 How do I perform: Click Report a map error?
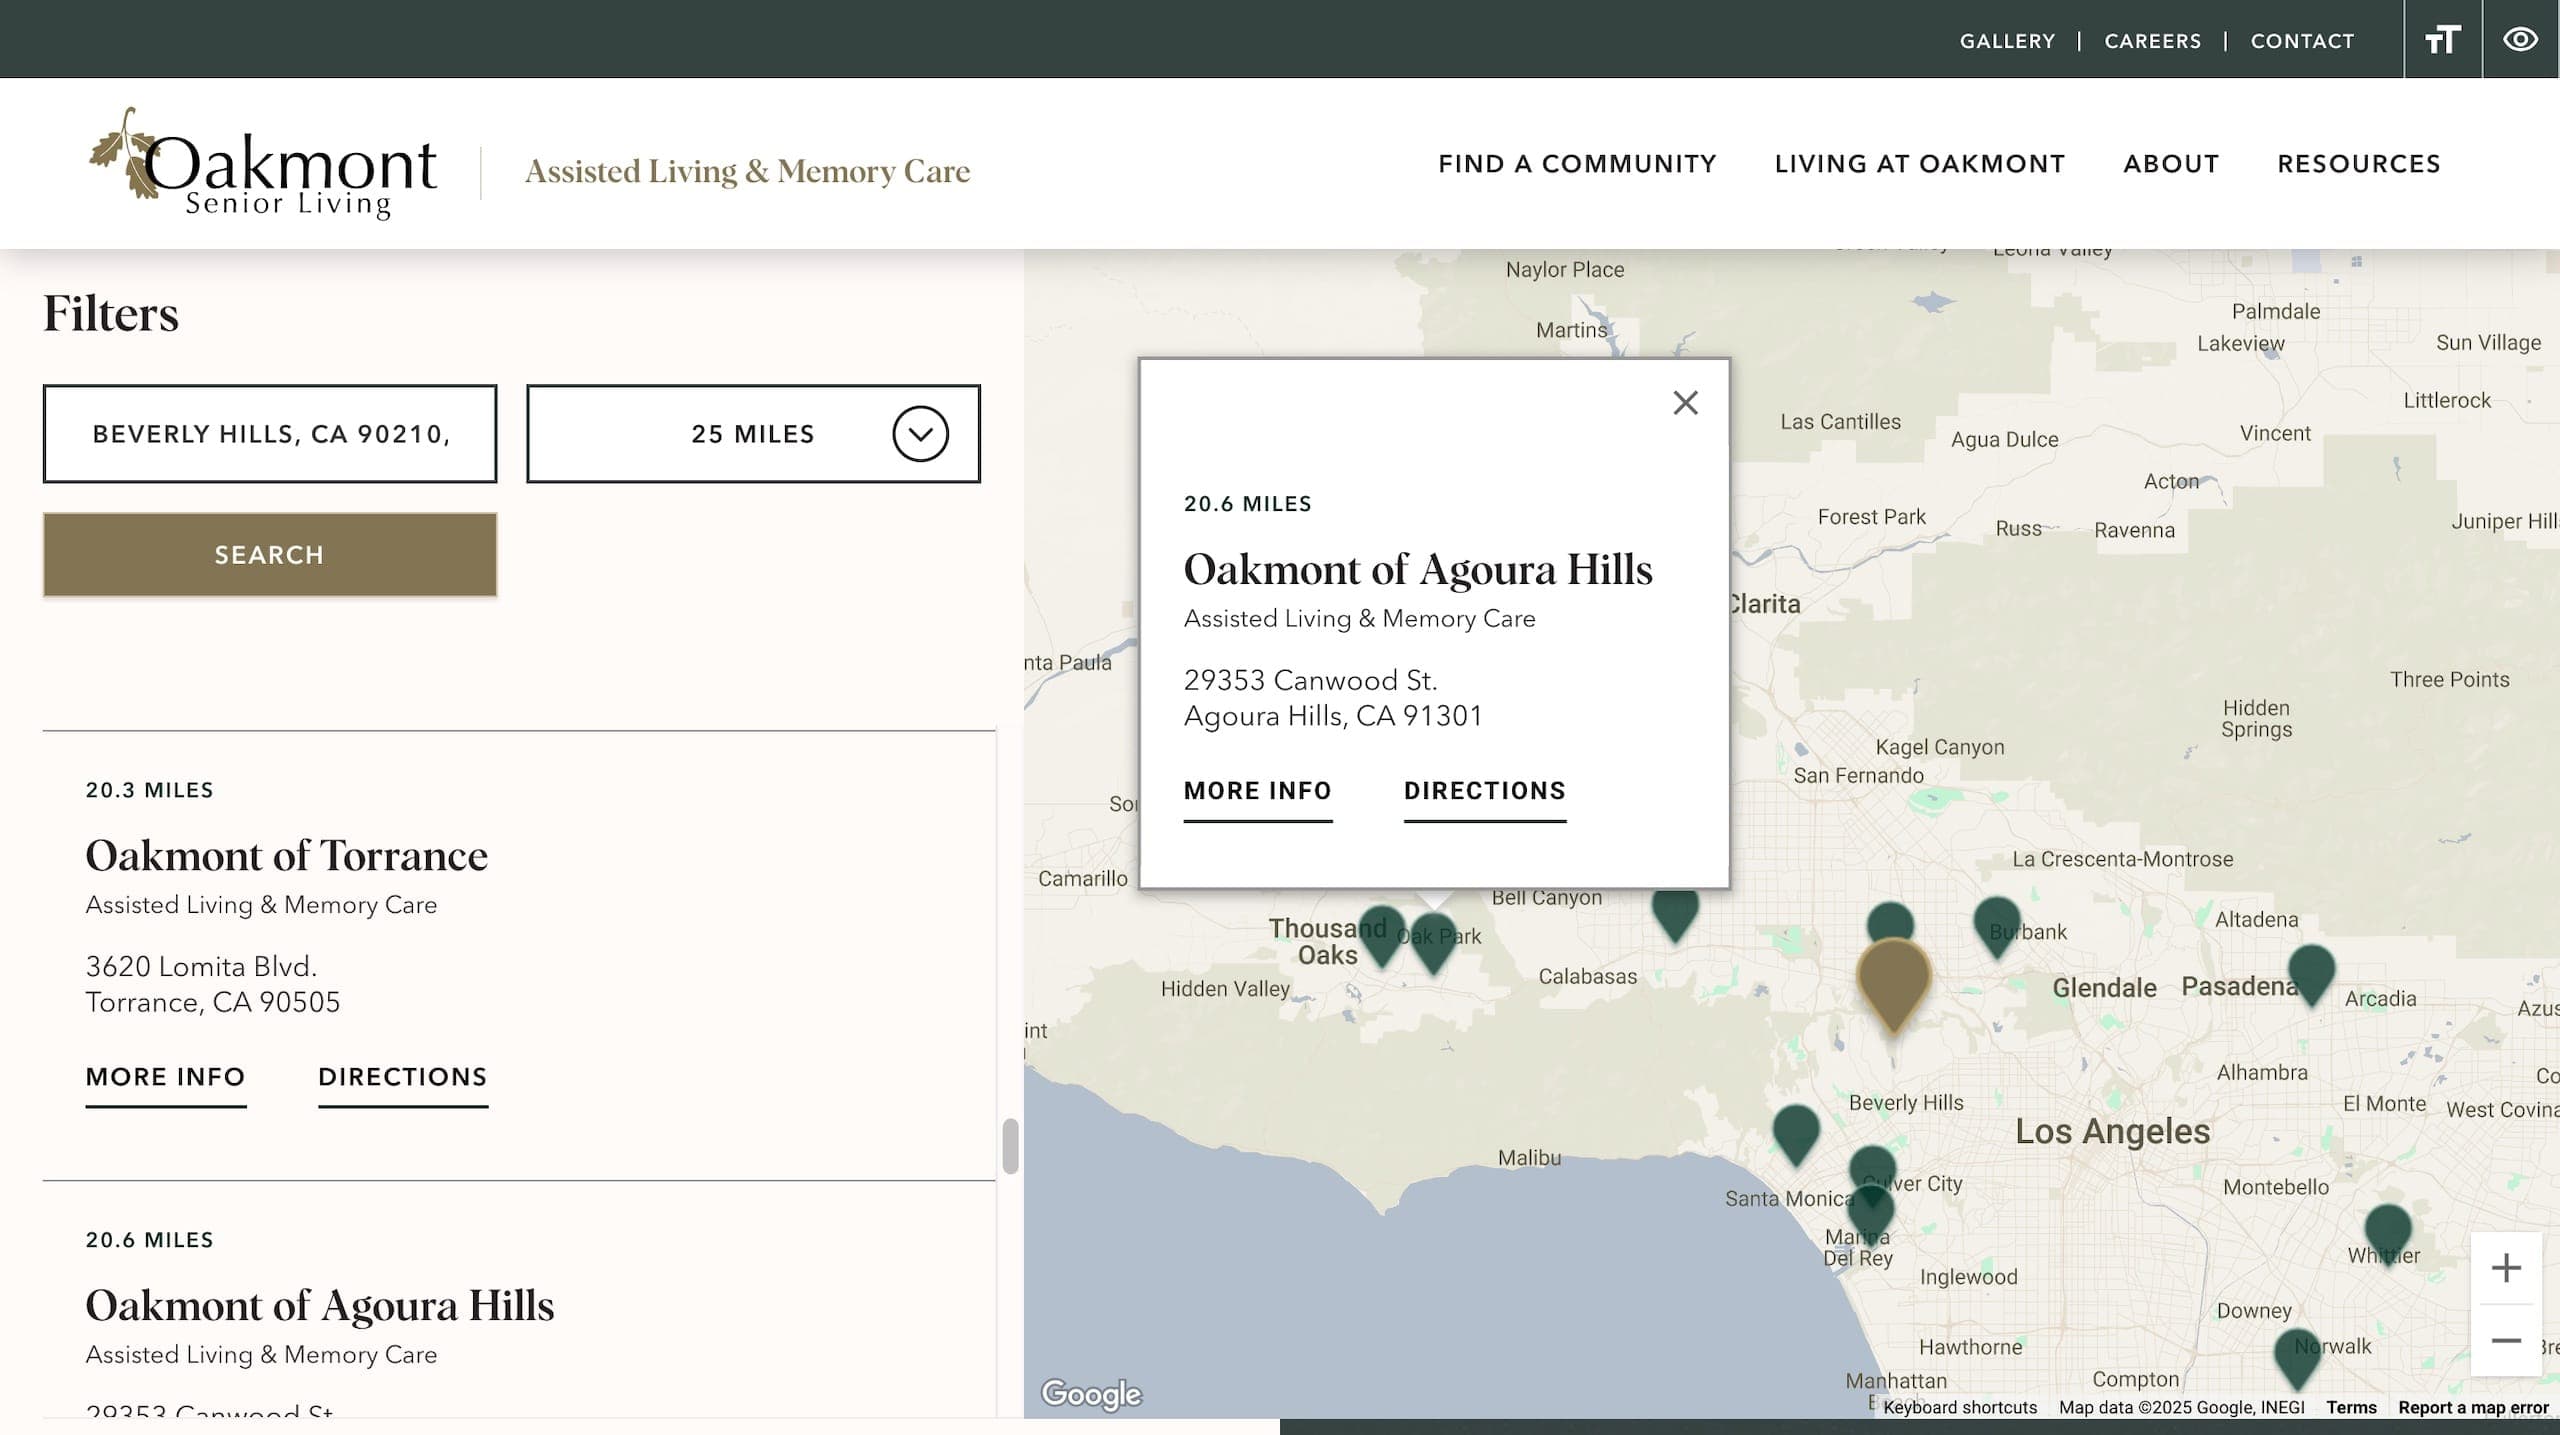pos(2473,1407)
